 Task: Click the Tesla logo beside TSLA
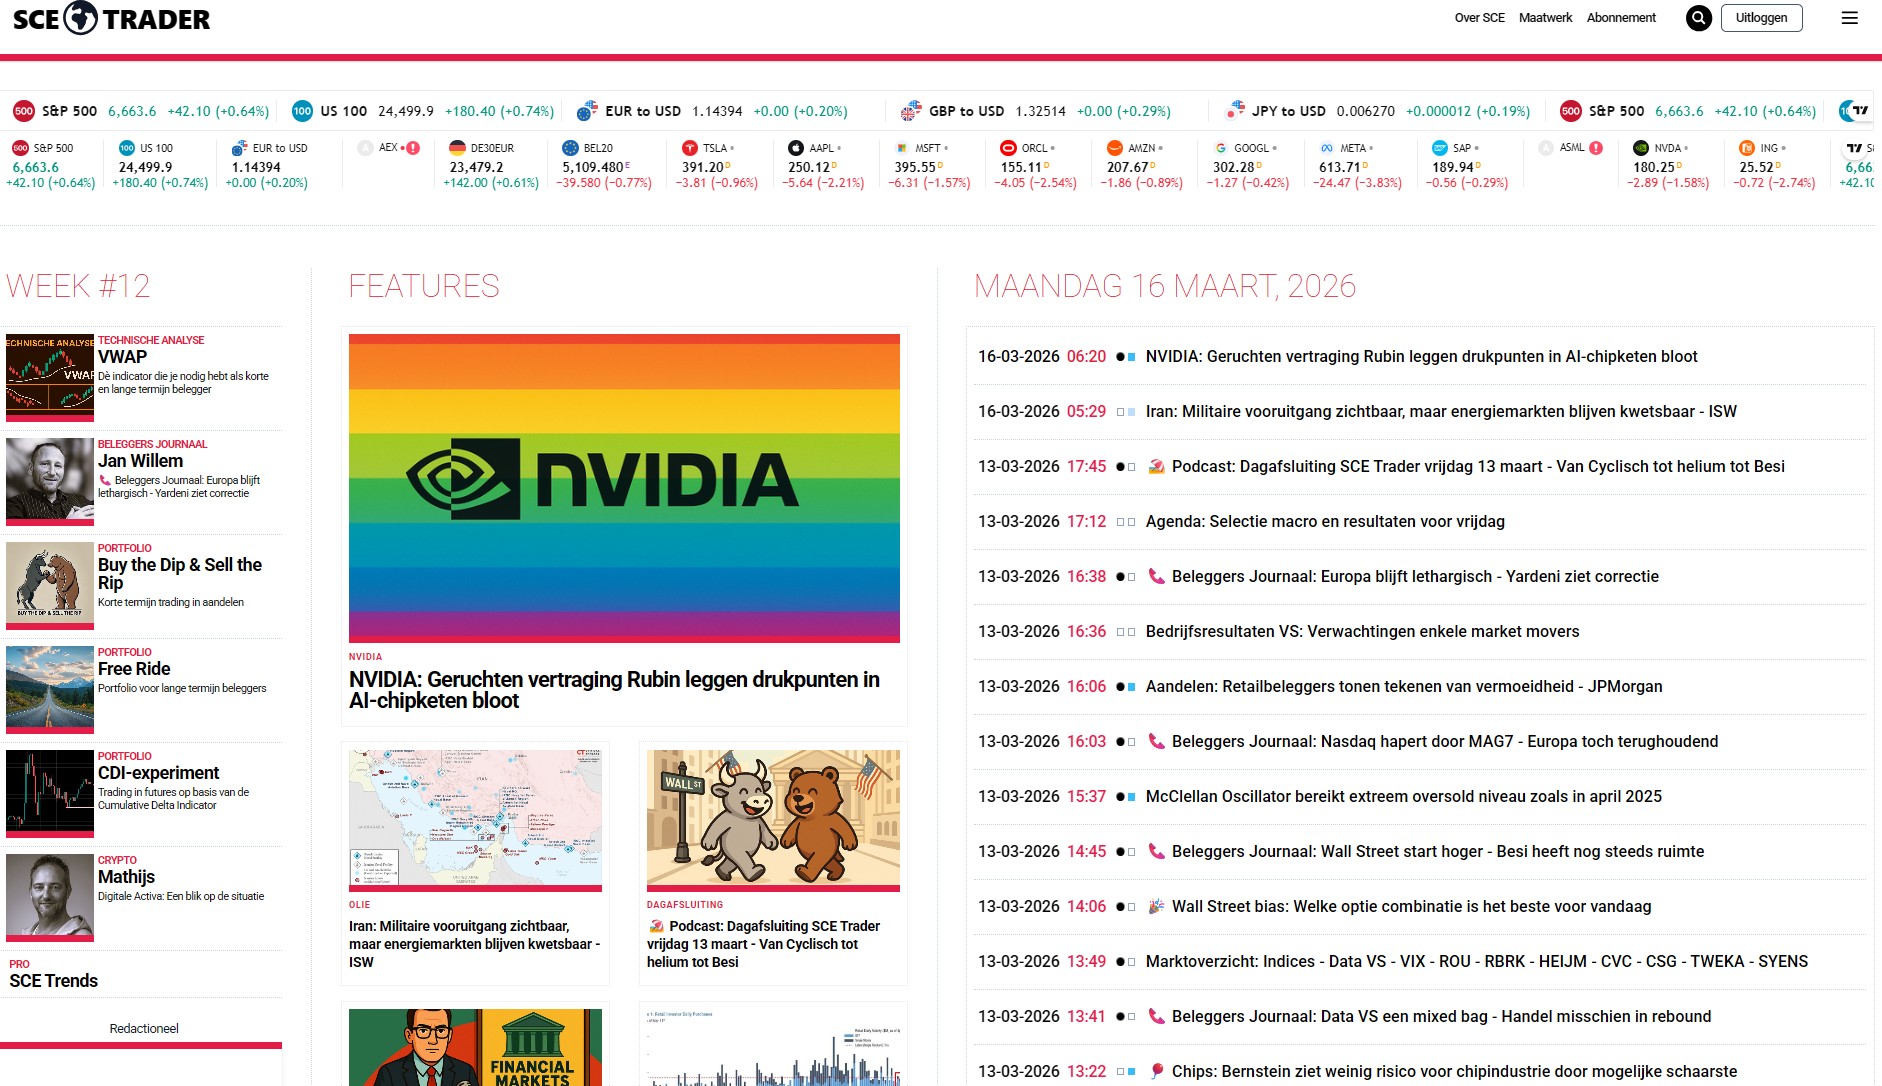[689, 148]
